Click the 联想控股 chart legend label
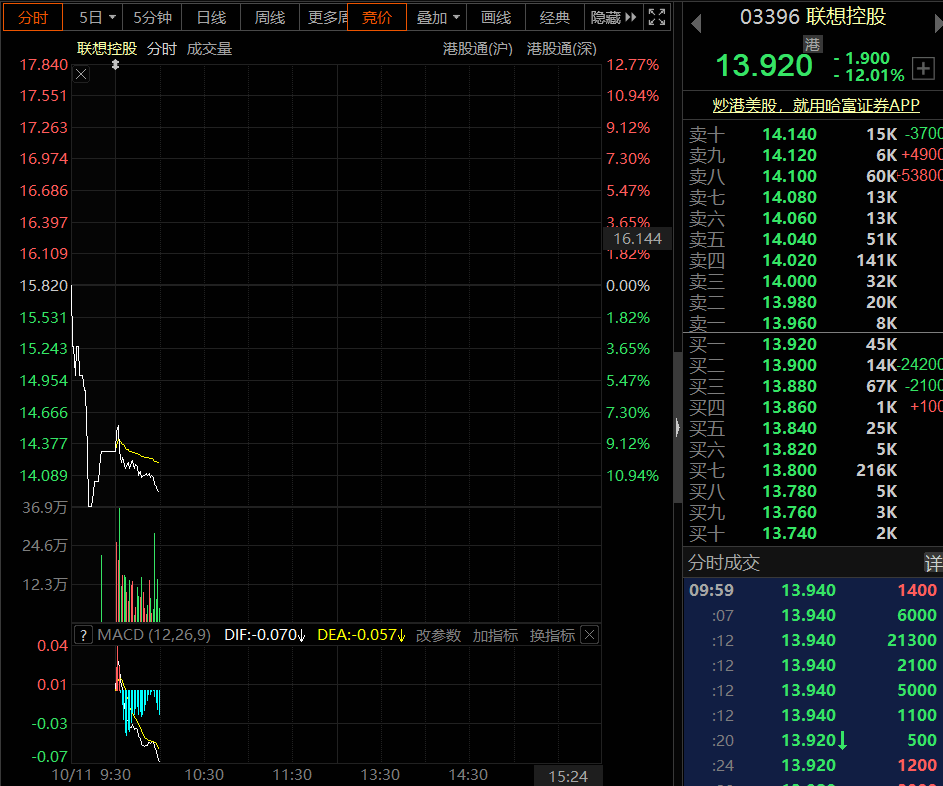The height and width of the screenshot is (786, 943). [107, 49]
